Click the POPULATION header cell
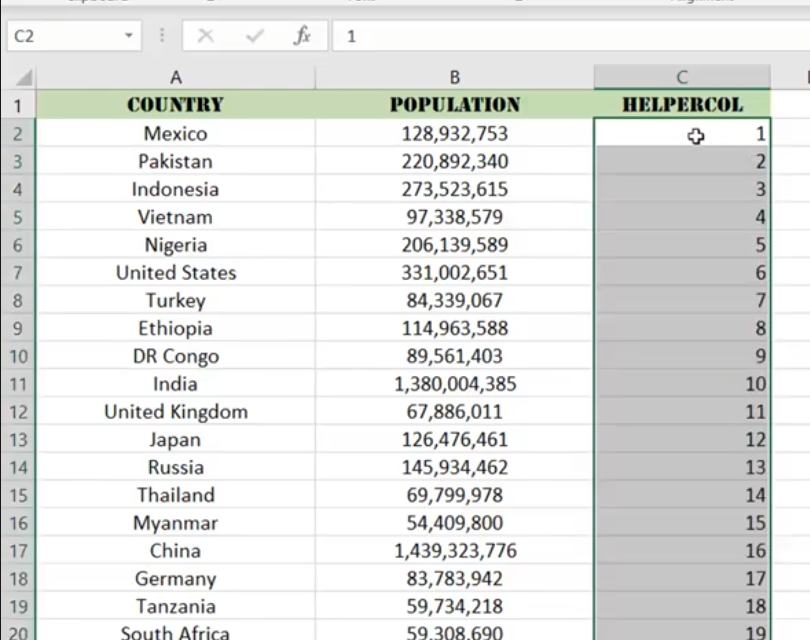 [x=455, y=105]
